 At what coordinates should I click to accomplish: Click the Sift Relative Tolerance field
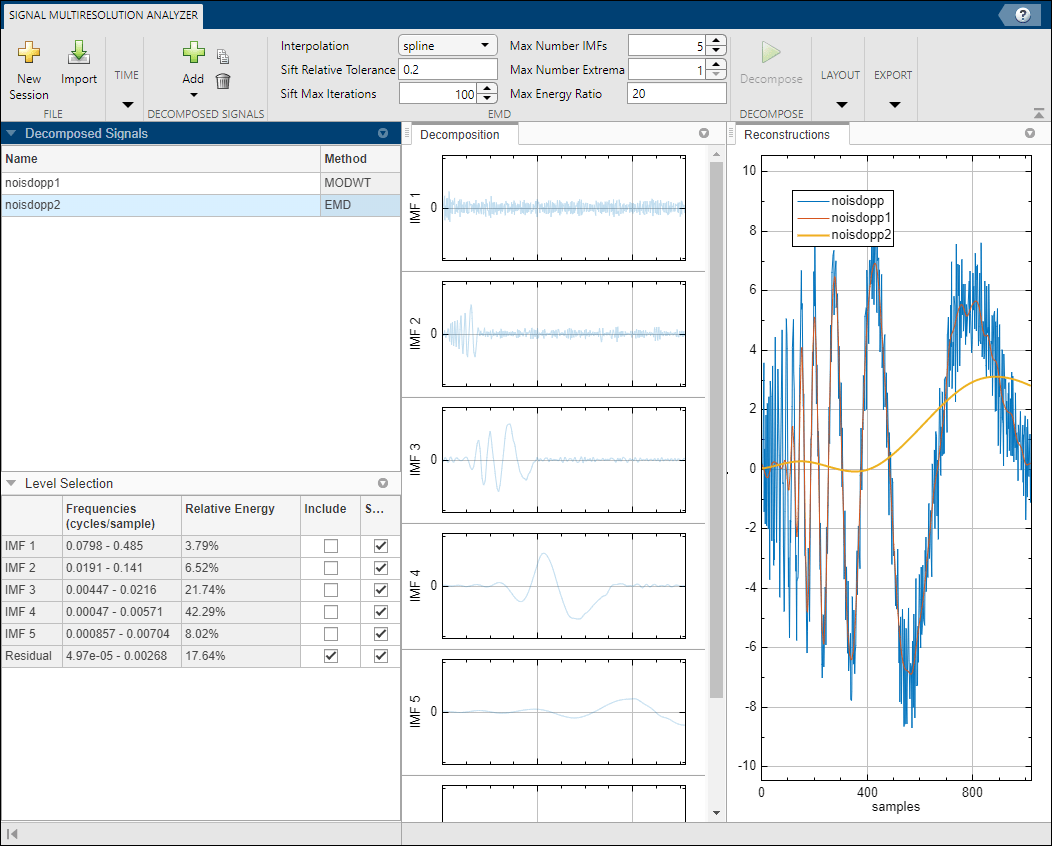click(447, 70)
